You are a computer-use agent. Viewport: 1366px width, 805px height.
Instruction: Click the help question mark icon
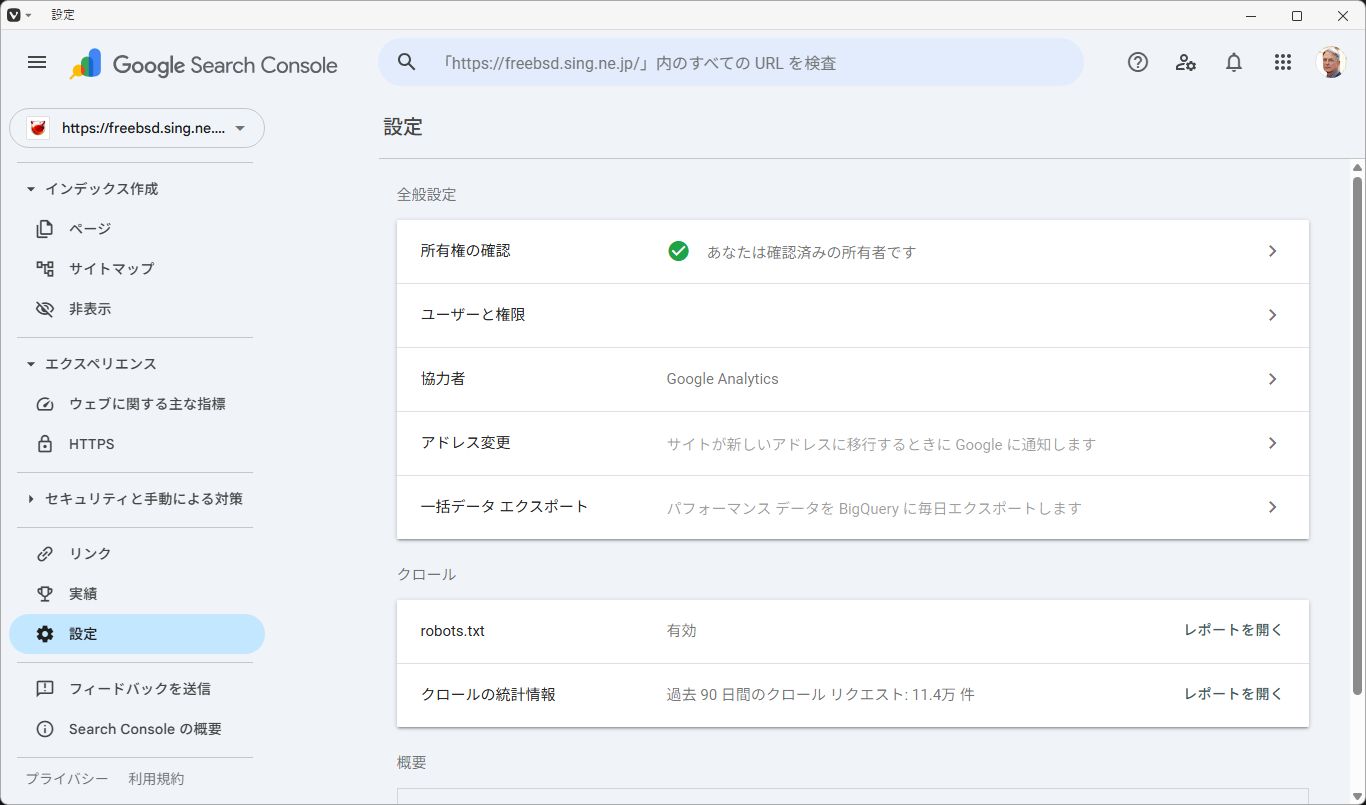click(x=1138, y=62)
